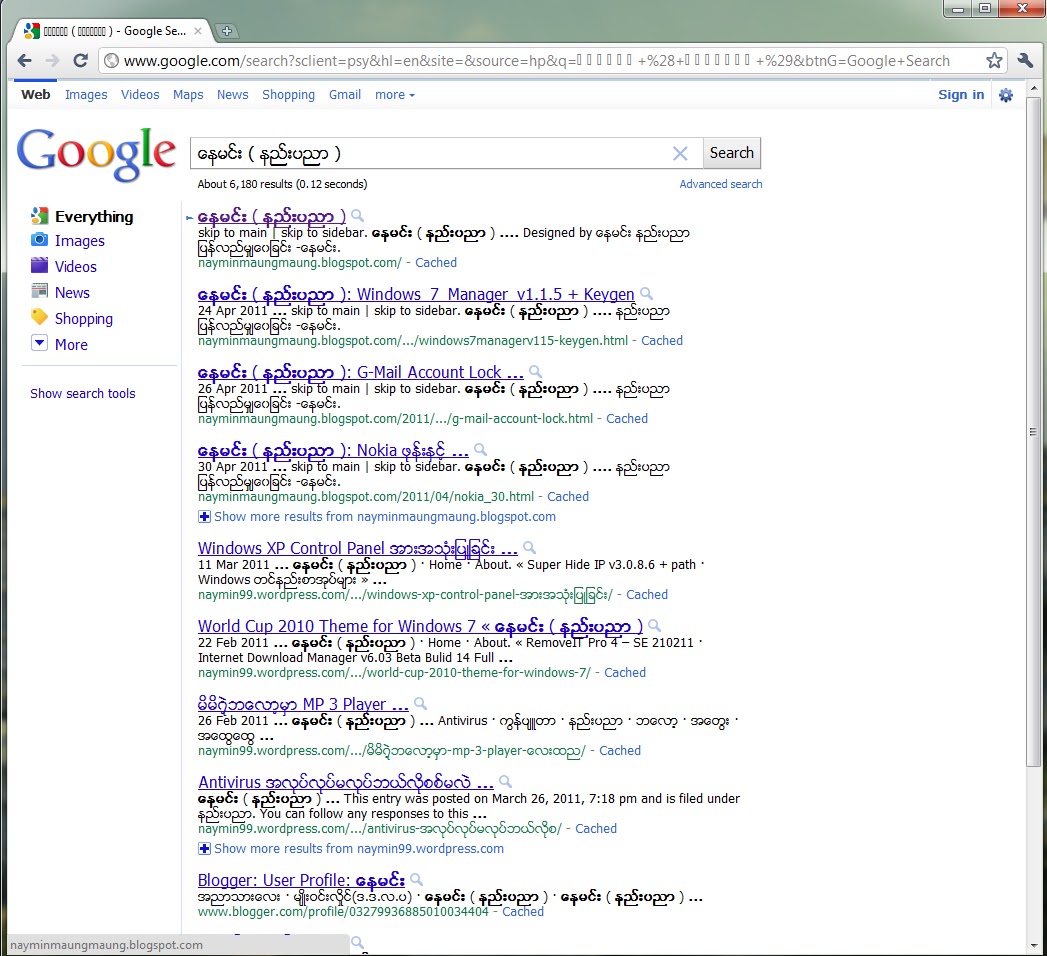Open Advanced search link

720,184
